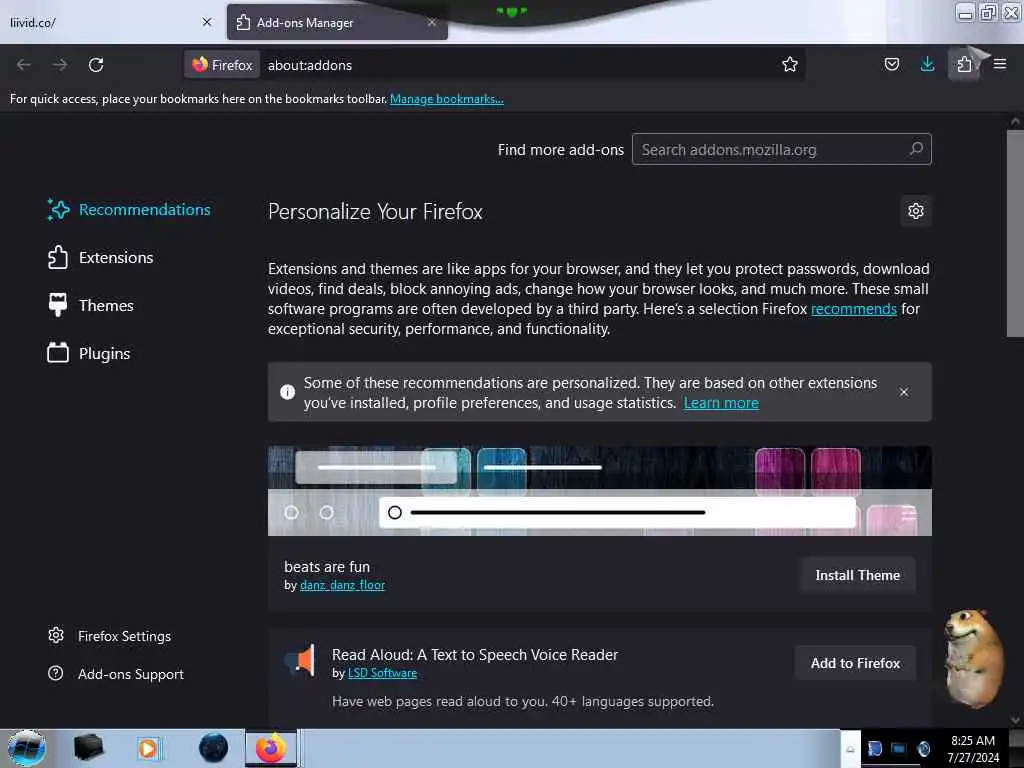Click the beats are fun theme title
The image size is (1024, 768).
coord(327,567)
